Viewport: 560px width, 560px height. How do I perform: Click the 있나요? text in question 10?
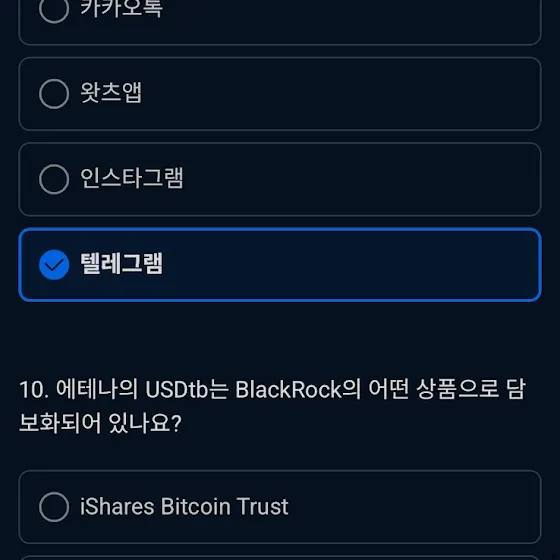pos(145,423)
